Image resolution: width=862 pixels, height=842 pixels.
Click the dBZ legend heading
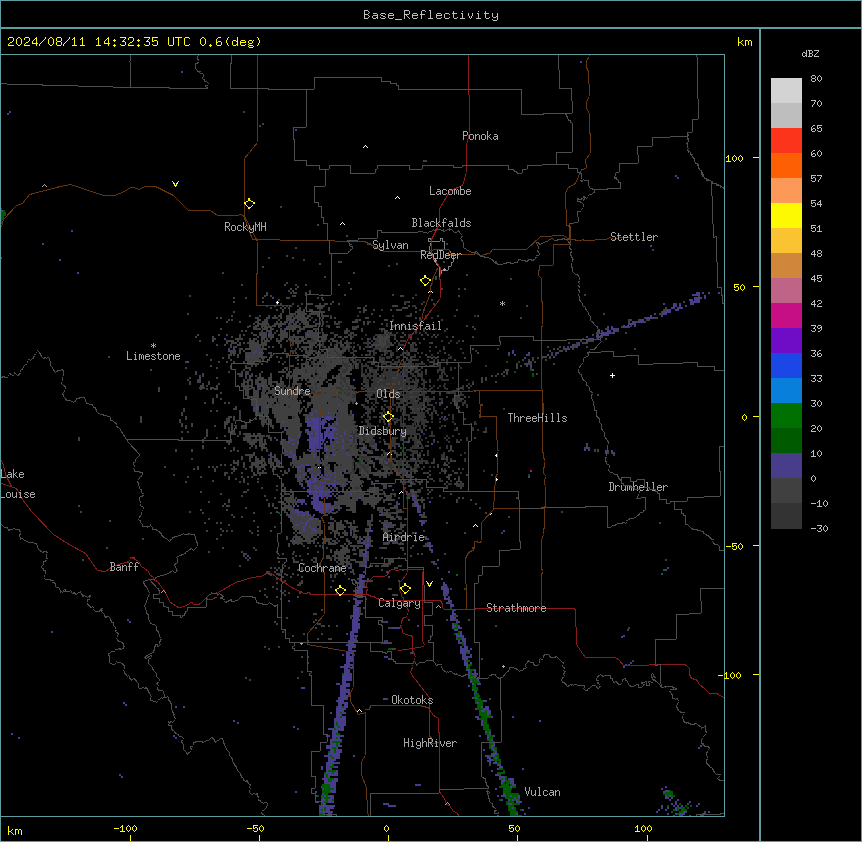coord(810,53)
